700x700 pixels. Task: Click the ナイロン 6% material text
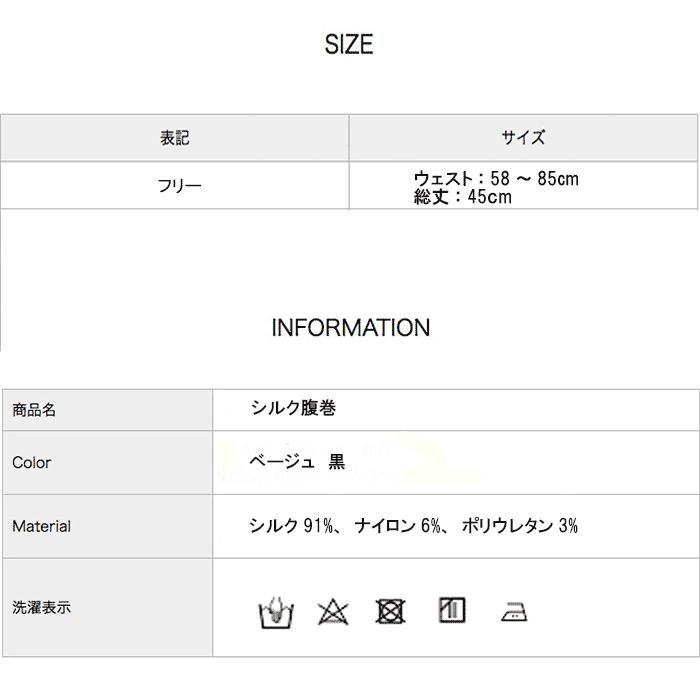tap(397, 525)
